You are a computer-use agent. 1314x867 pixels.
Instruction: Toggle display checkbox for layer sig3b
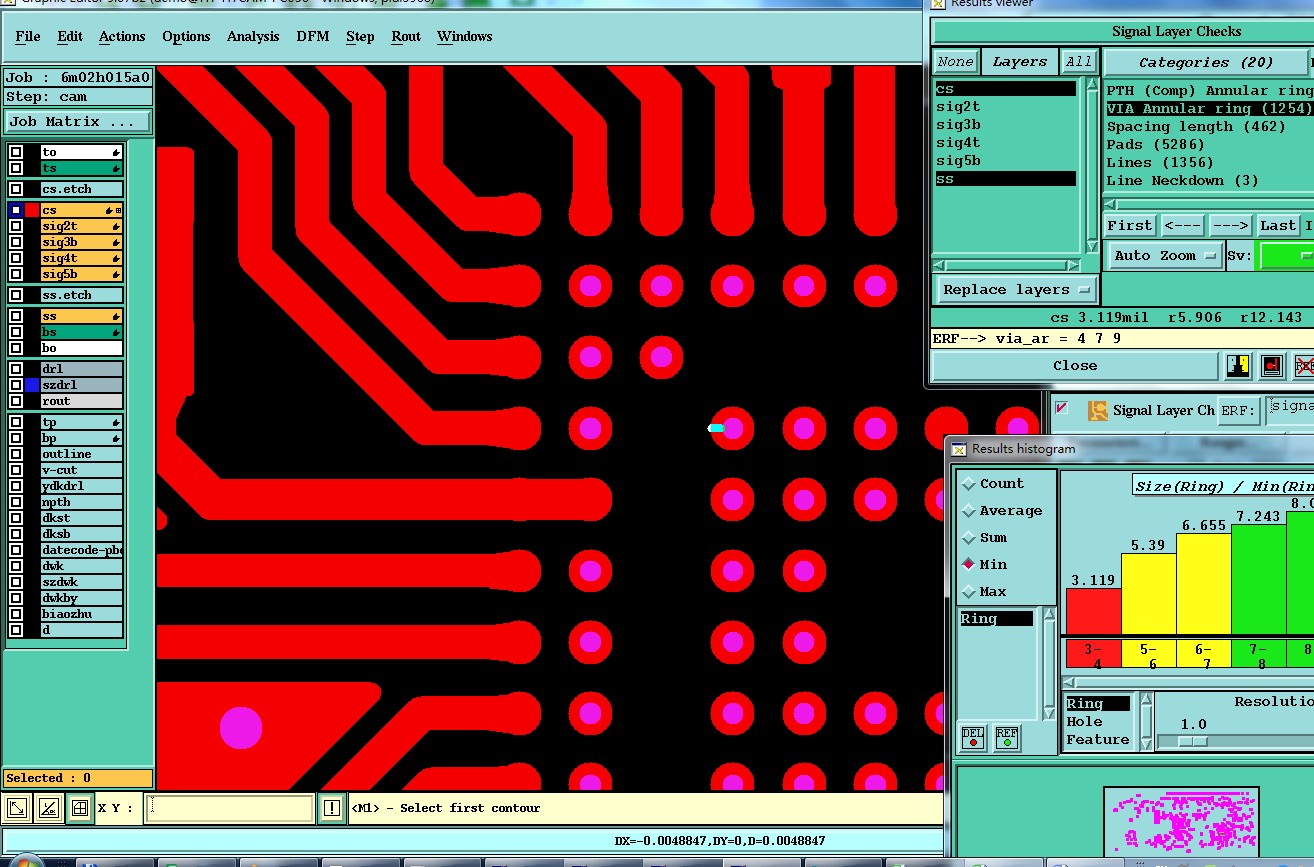click(16, 242)
